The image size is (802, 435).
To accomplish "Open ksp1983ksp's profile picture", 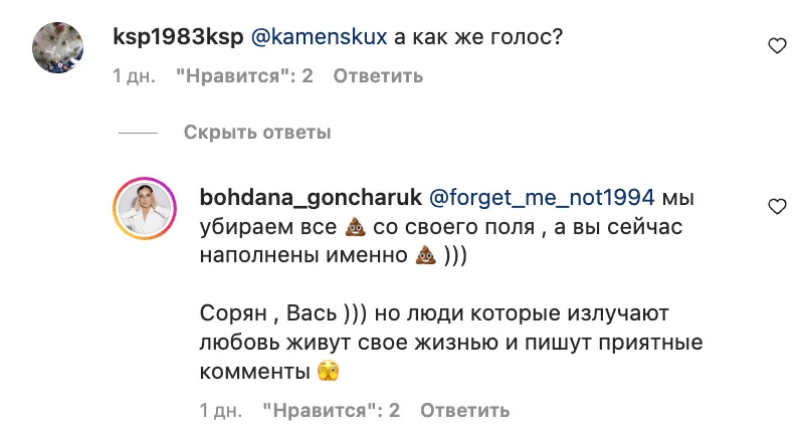I will tap(58, 47).
